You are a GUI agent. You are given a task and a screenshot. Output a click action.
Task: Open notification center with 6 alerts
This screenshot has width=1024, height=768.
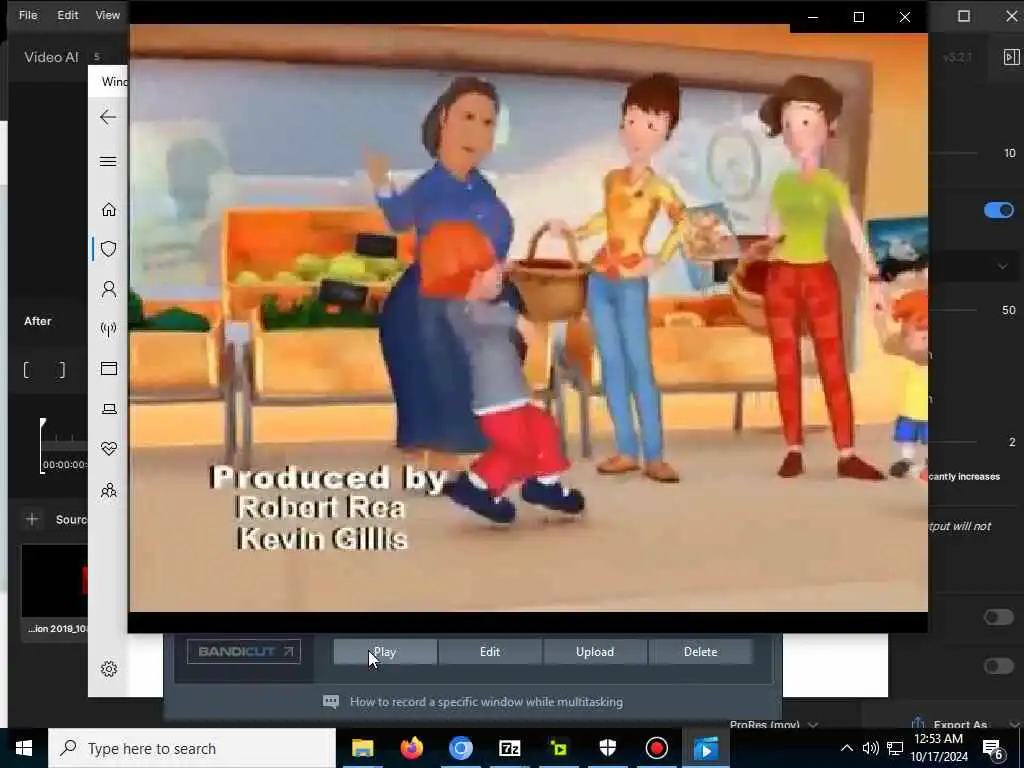pyautogui.click(x=993, y=748)
